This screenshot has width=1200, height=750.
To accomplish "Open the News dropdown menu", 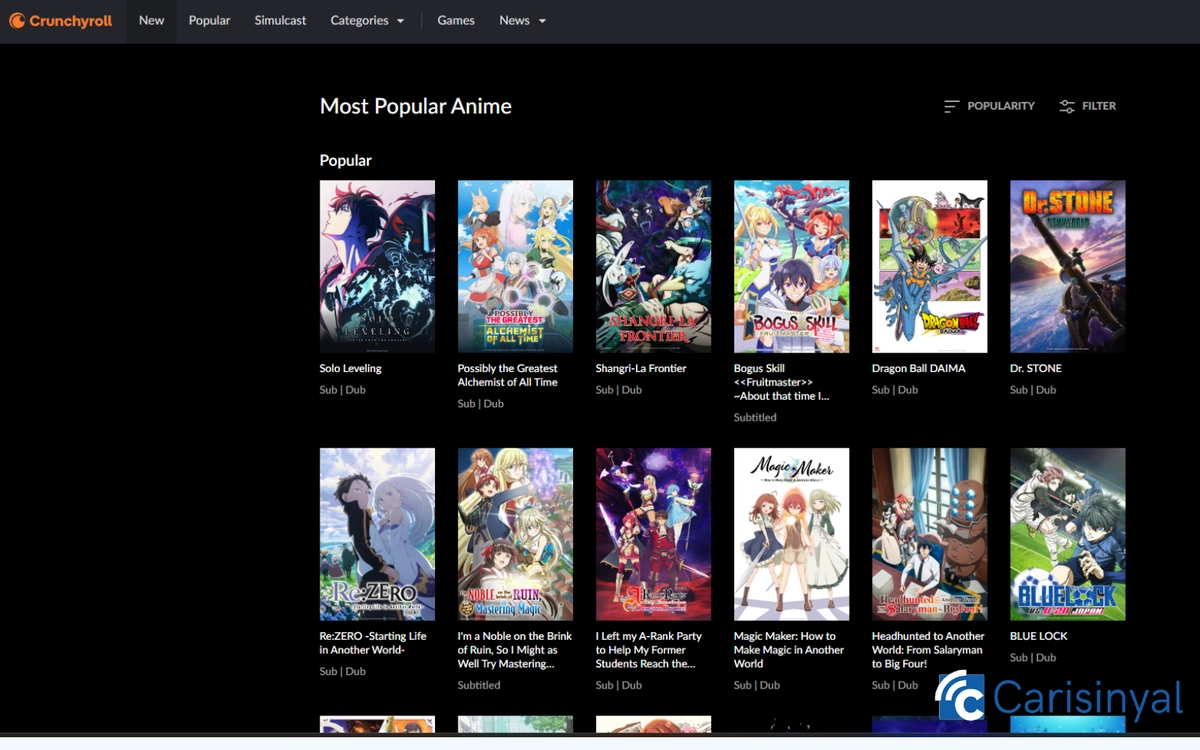I will pyautogui.click(x=514, y=20).
